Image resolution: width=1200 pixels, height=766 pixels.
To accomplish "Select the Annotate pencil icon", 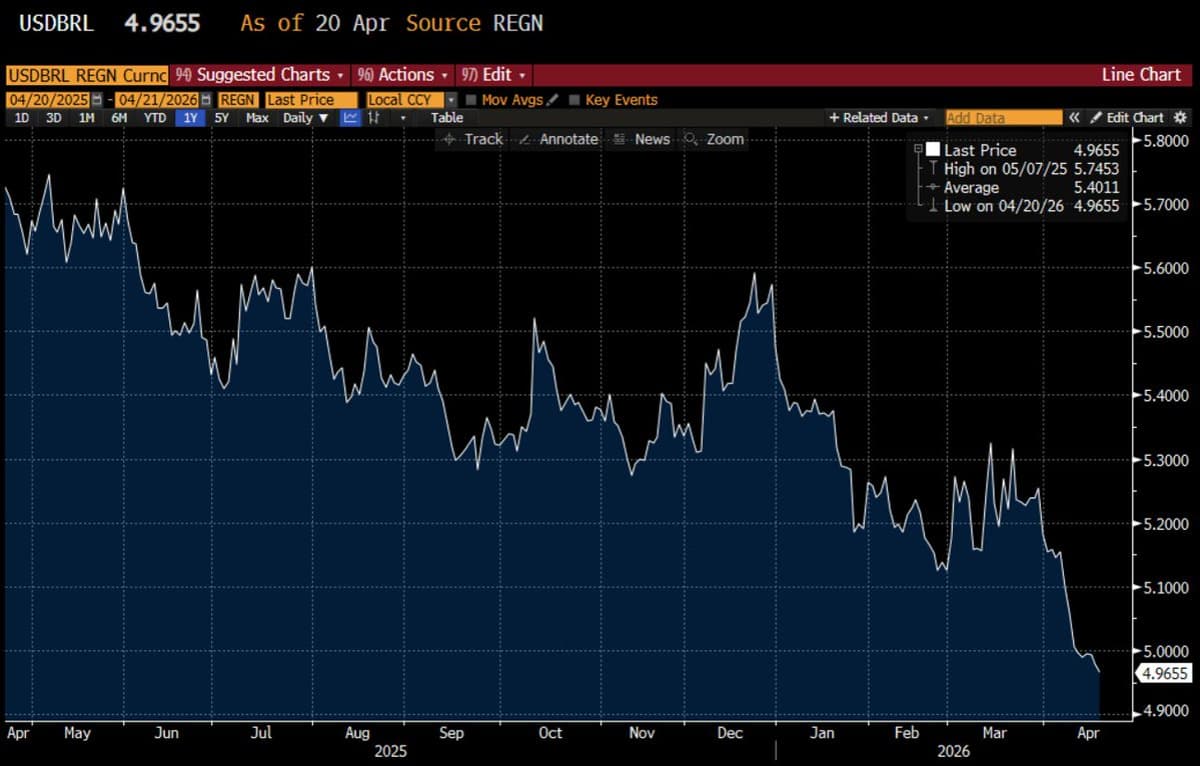I will click(x=525, y=139).
